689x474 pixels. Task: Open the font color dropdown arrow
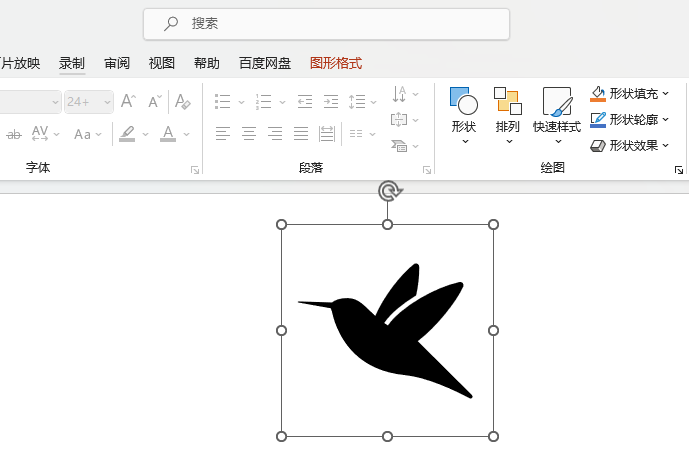click(x=187, y=134)
